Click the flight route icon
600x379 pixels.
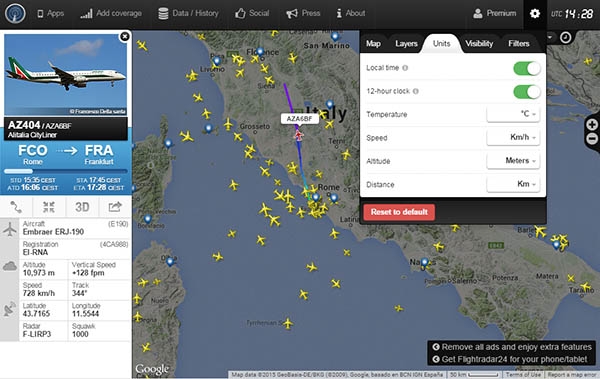pyautogui.click(x=16, y=207)
